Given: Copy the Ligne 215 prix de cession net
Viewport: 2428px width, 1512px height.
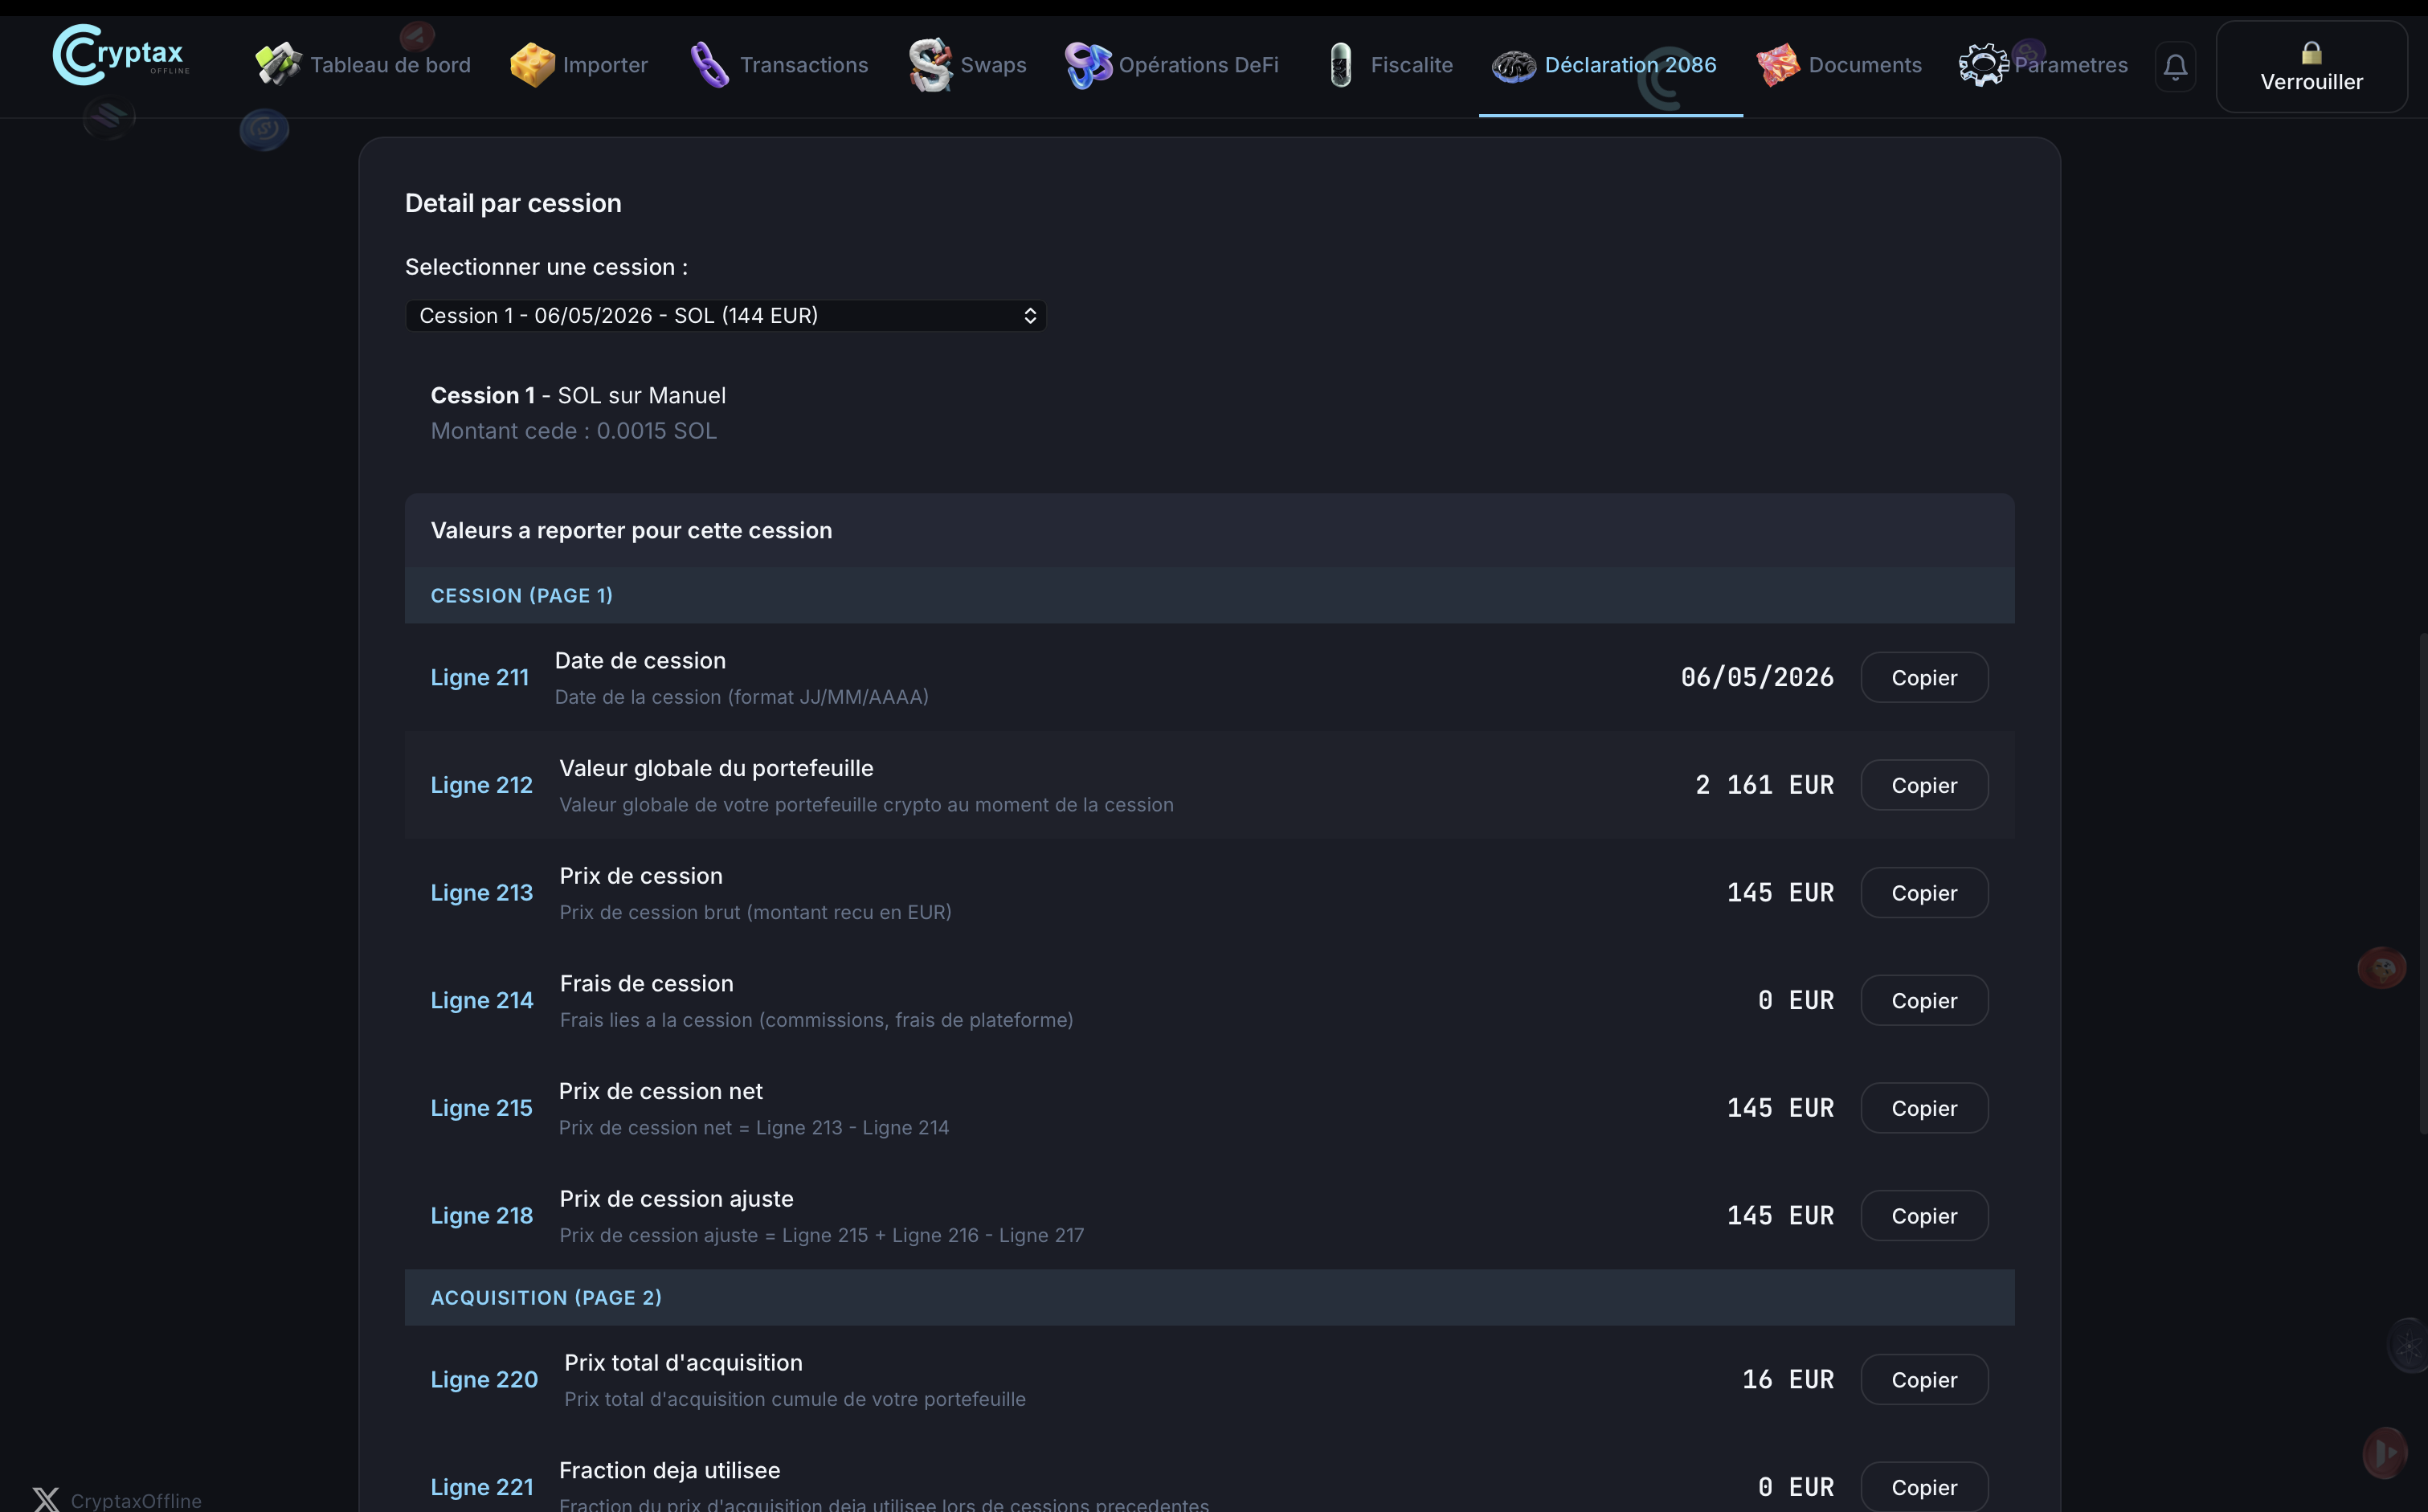Looking at the screenshot, I should coord(1924,1109).
